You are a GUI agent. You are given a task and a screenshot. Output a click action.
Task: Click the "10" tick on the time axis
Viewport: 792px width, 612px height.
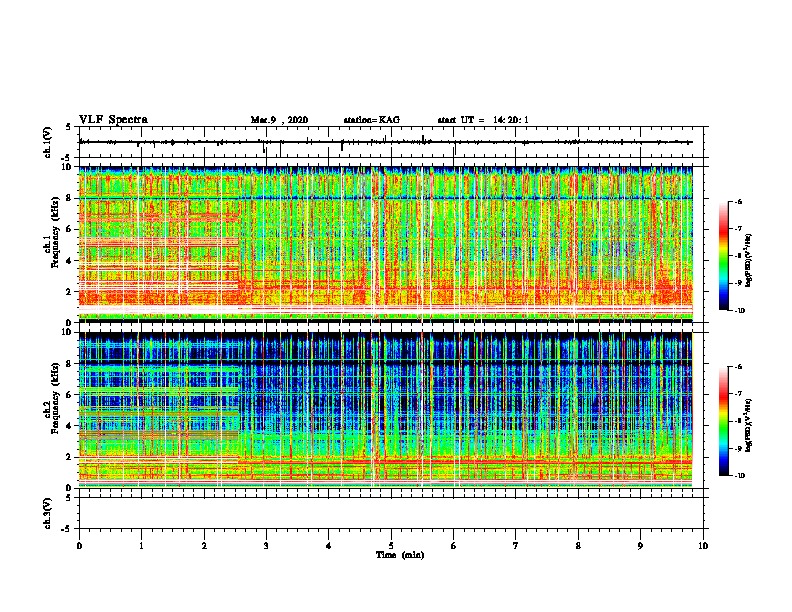(703, 545)
